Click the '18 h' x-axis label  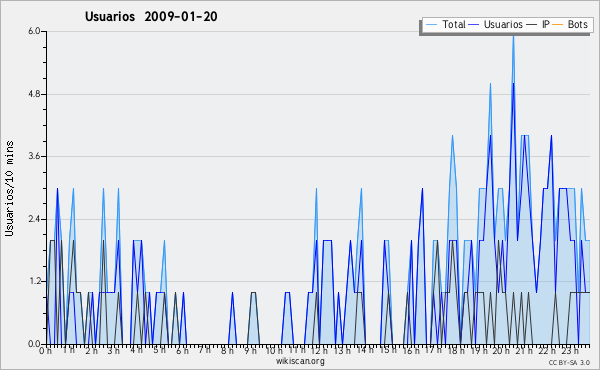(456, 351)
